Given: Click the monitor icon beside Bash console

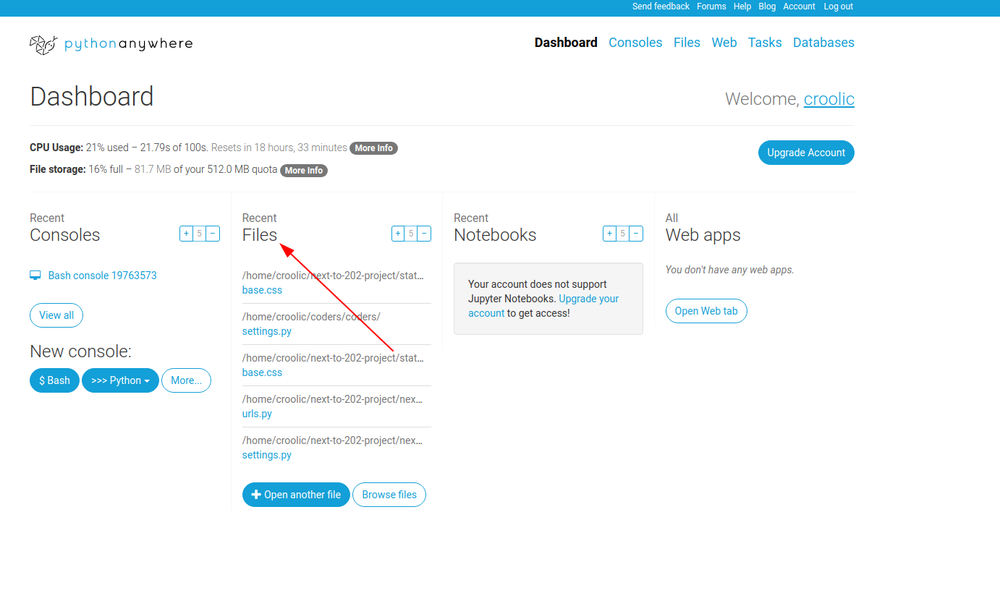Looking at the screenshot, I should [x=35, y=275].
